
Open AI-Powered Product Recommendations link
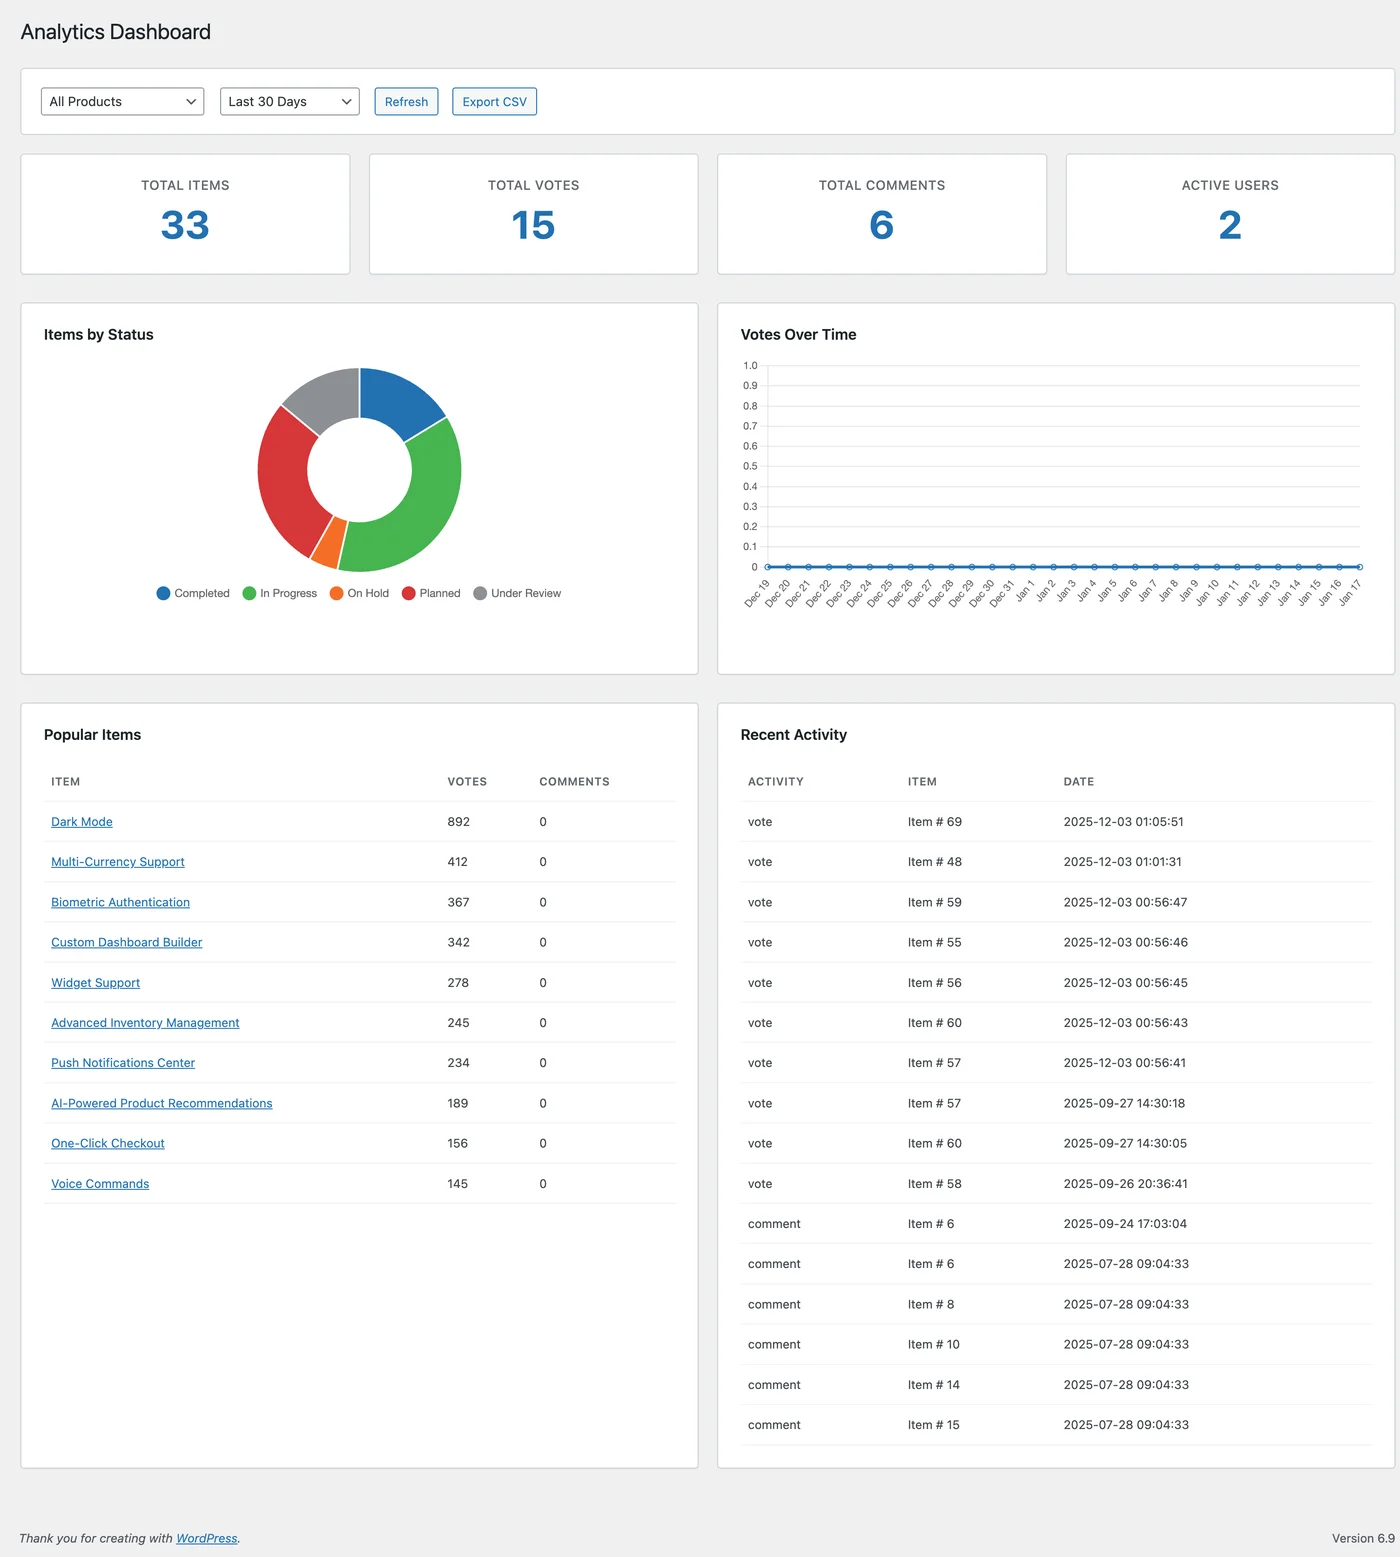tap(162, 1103)
